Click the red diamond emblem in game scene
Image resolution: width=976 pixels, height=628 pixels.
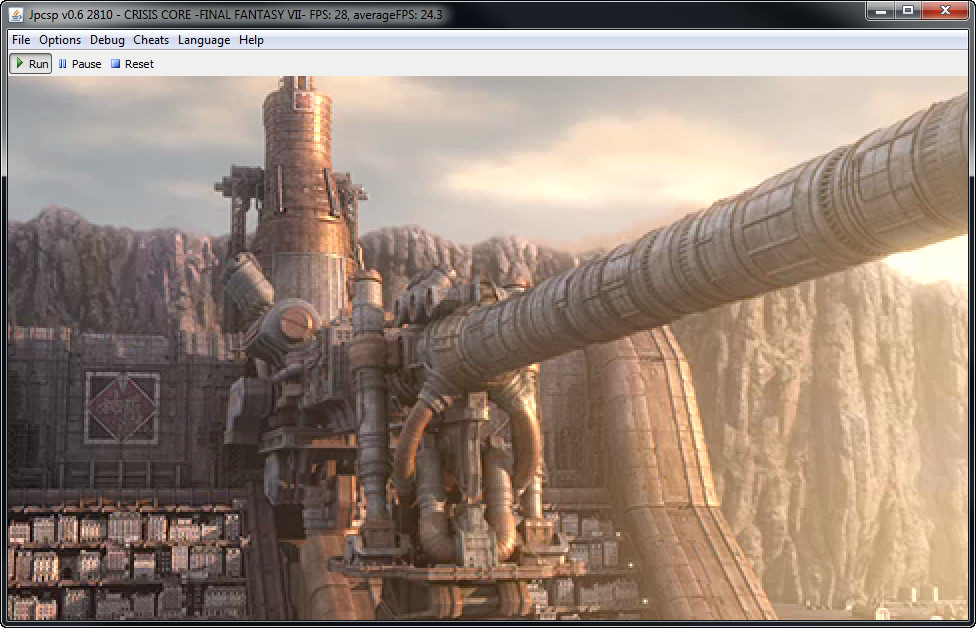coord(122,408)
